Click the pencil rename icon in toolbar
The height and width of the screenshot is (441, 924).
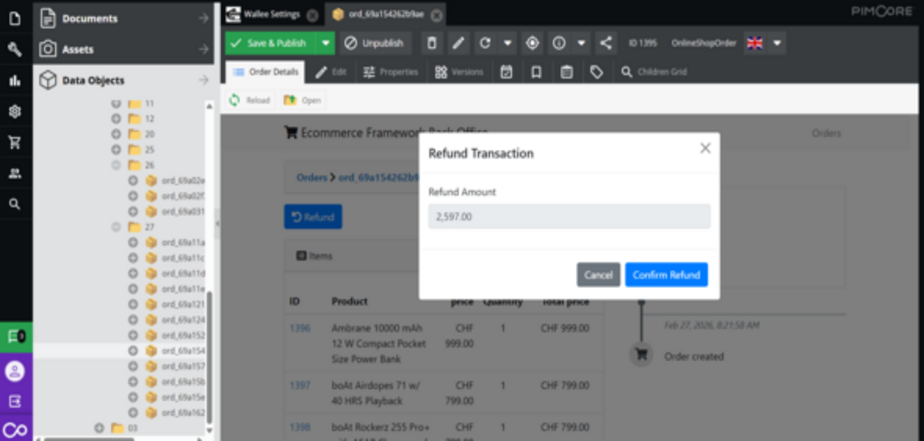tap(458, 43)
